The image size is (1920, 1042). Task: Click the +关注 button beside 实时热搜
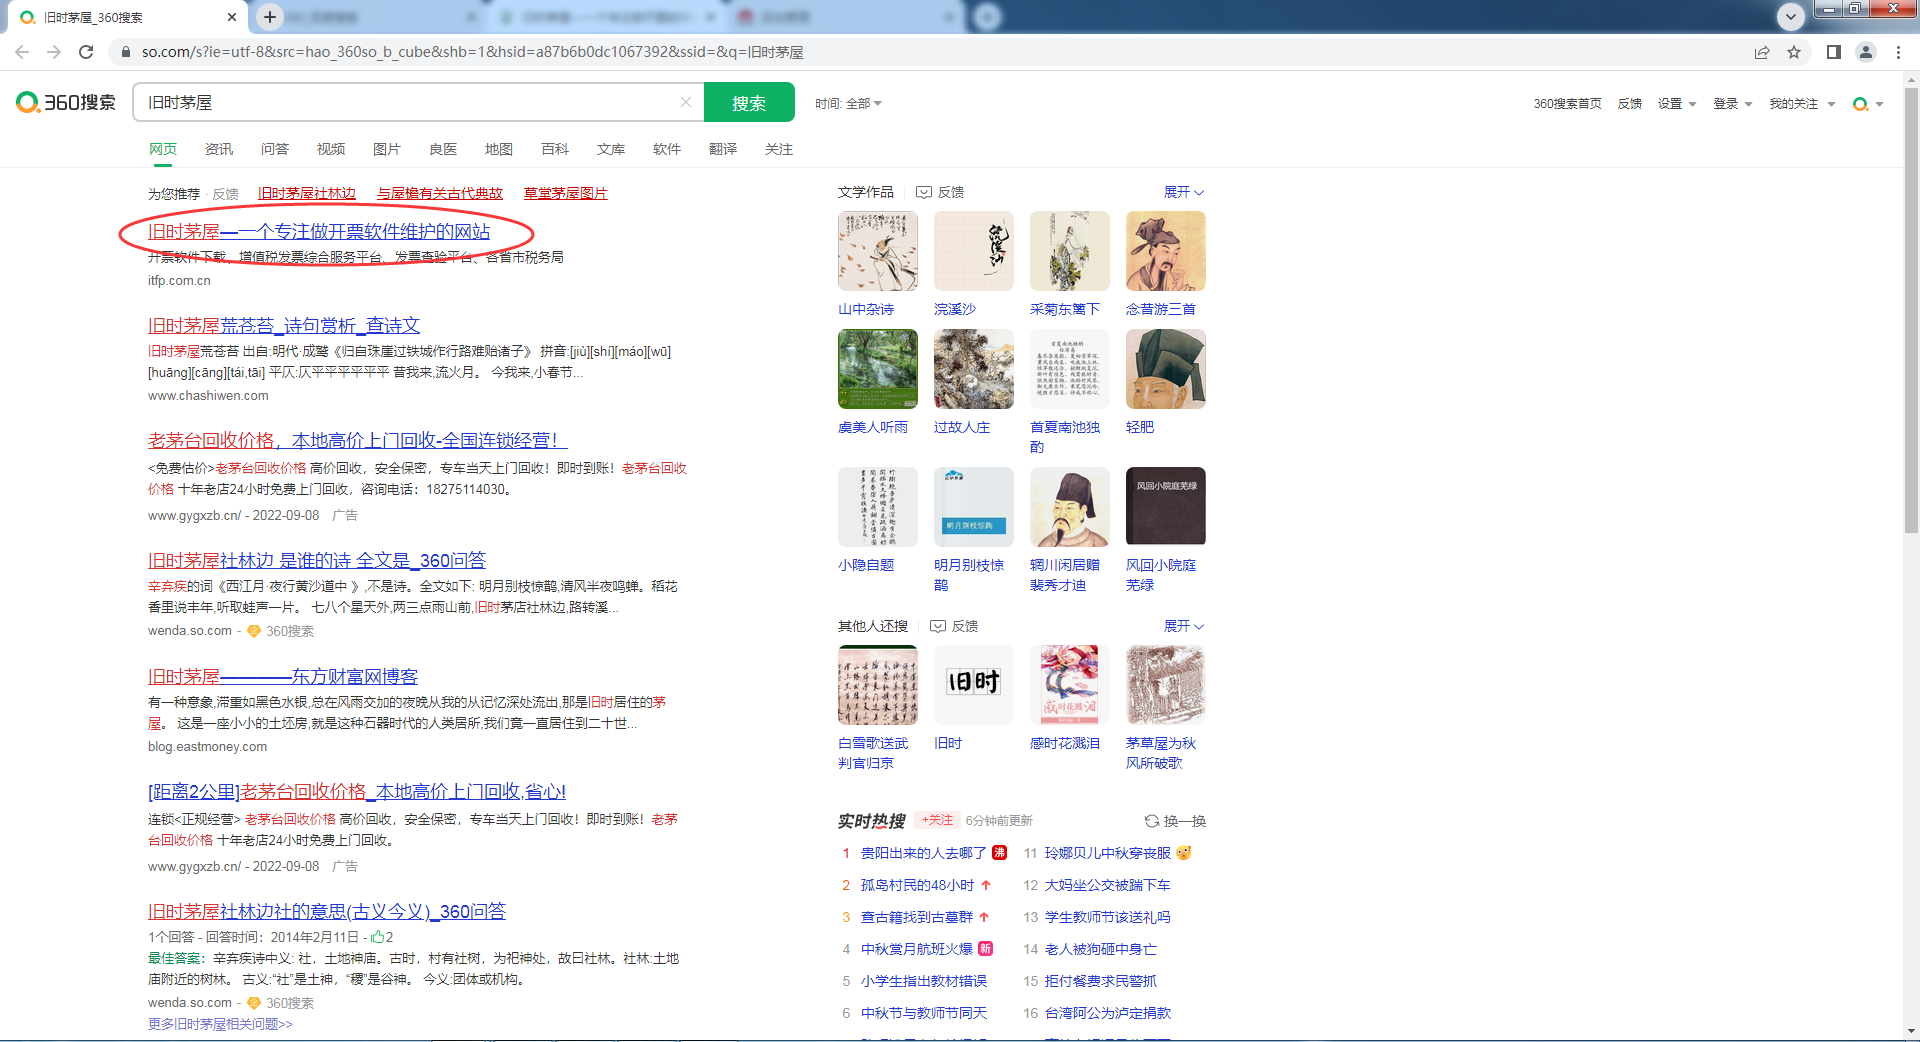pyautogui.click(x=937, y=820)
